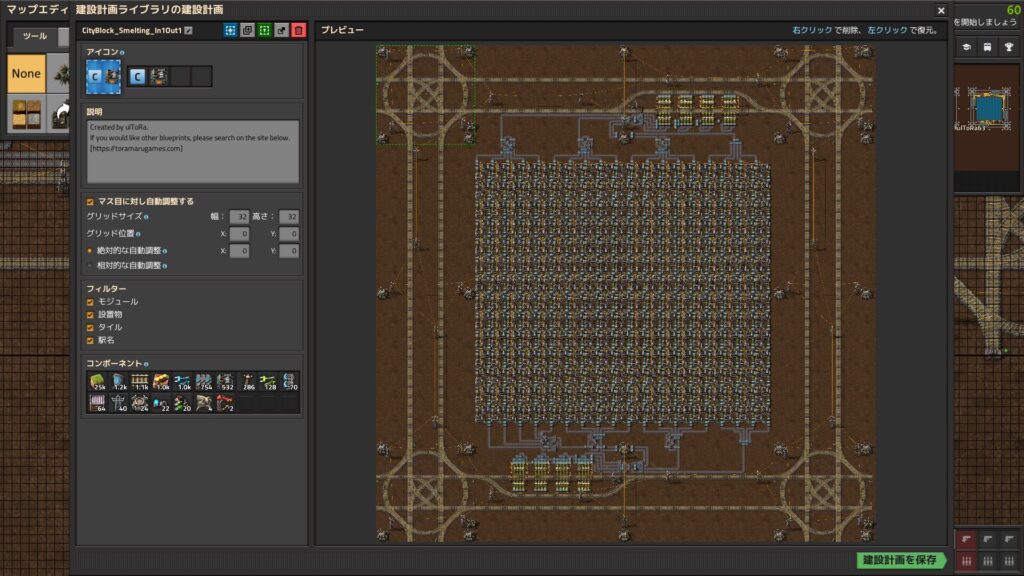The width and height of the screenshot is (1024, 576).
Task: Click the component icon with count 70
Action: pyautogui.click(x=289, y=382)
